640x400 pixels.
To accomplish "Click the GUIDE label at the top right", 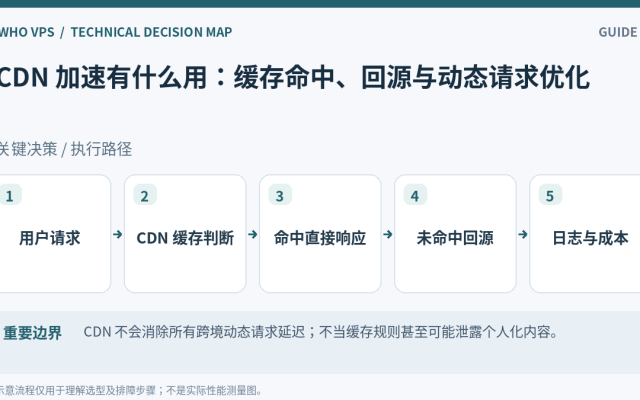I will click(619, 32).
